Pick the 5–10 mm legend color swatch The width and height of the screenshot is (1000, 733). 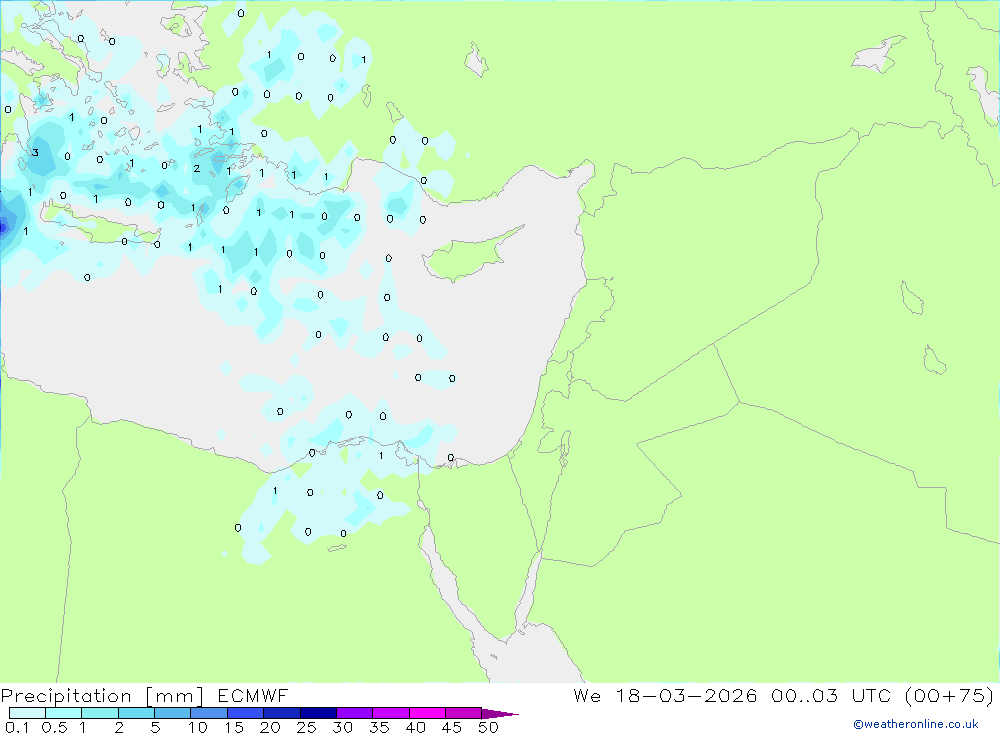tap(173, 713)
